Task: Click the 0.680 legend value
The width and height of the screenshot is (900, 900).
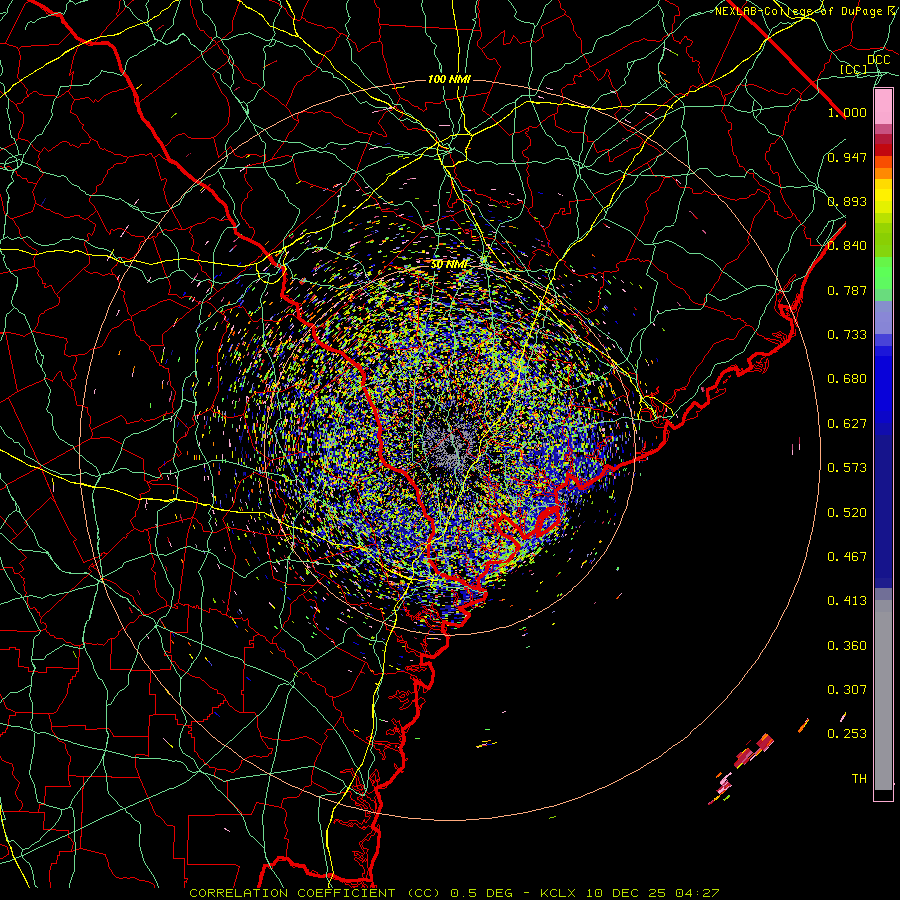Action: click(847, 379)
